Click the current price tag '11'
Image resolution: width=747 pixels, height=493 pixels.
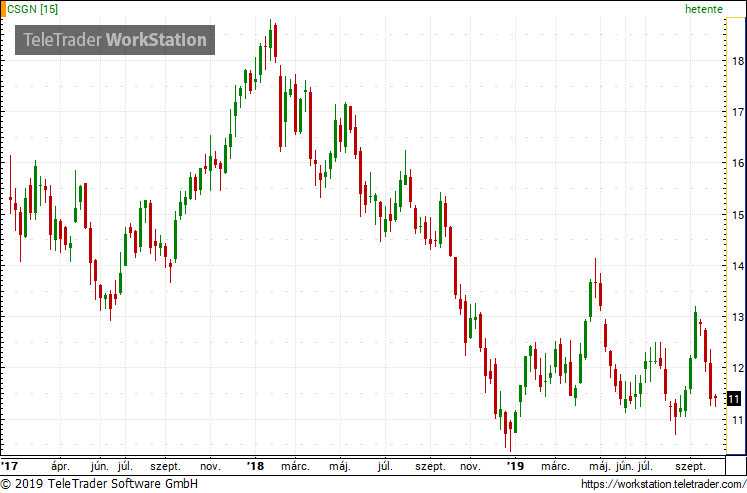734,399
